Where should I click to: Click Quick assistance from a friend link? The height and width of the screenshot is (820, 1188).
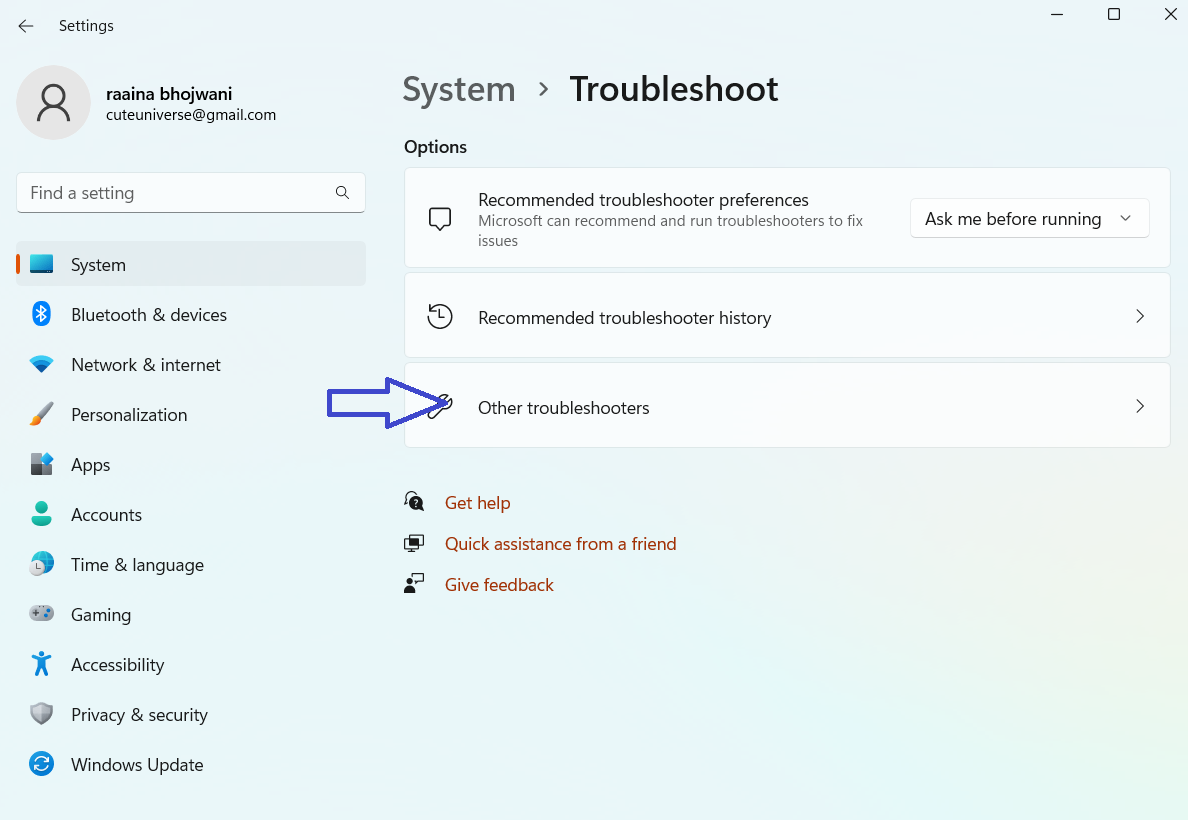click(560, 544)
